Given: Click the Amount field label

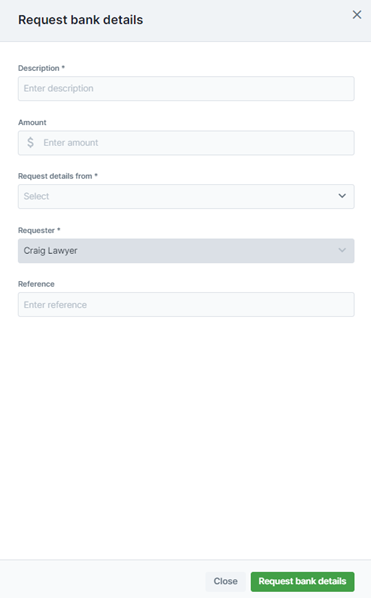Looking at the screenshot, I should (32, 122).
